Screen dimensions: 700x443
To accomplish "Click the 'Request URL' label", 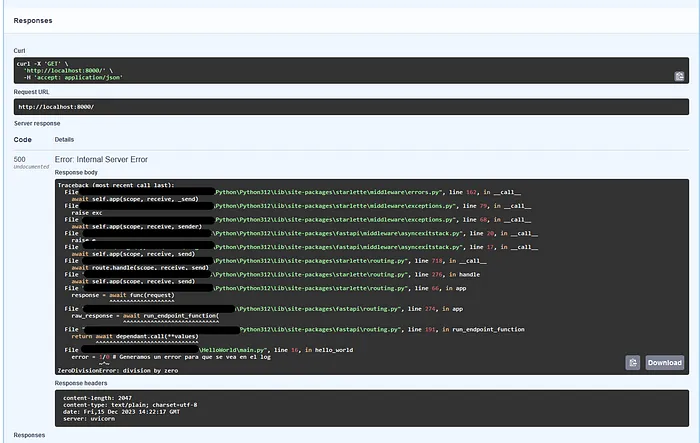I will point(31,92).
